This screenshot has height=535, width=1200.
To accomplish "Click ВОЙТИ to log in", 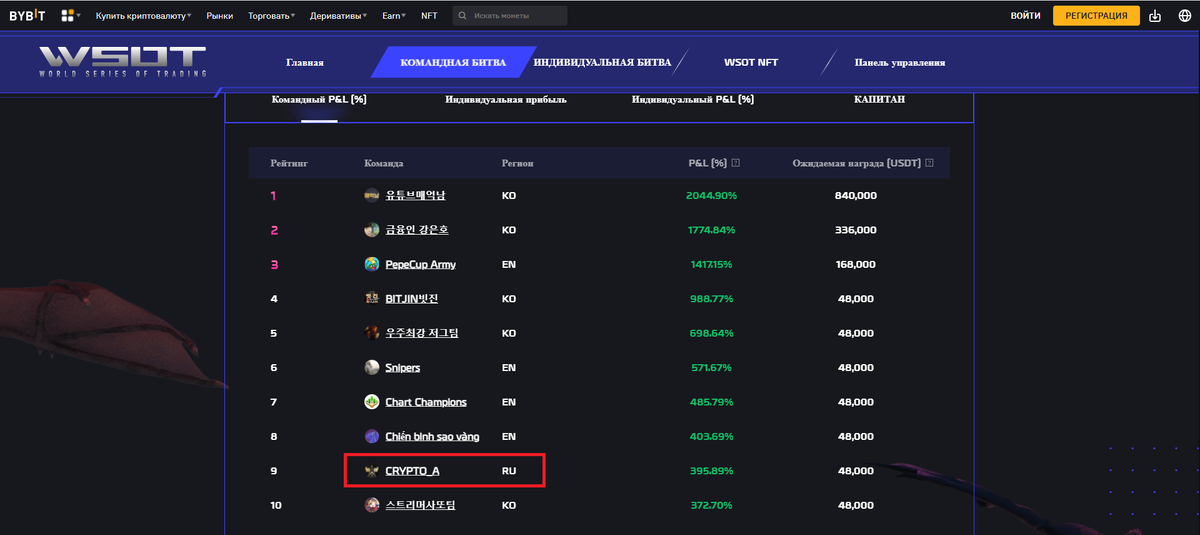I will click(1025, 16).
